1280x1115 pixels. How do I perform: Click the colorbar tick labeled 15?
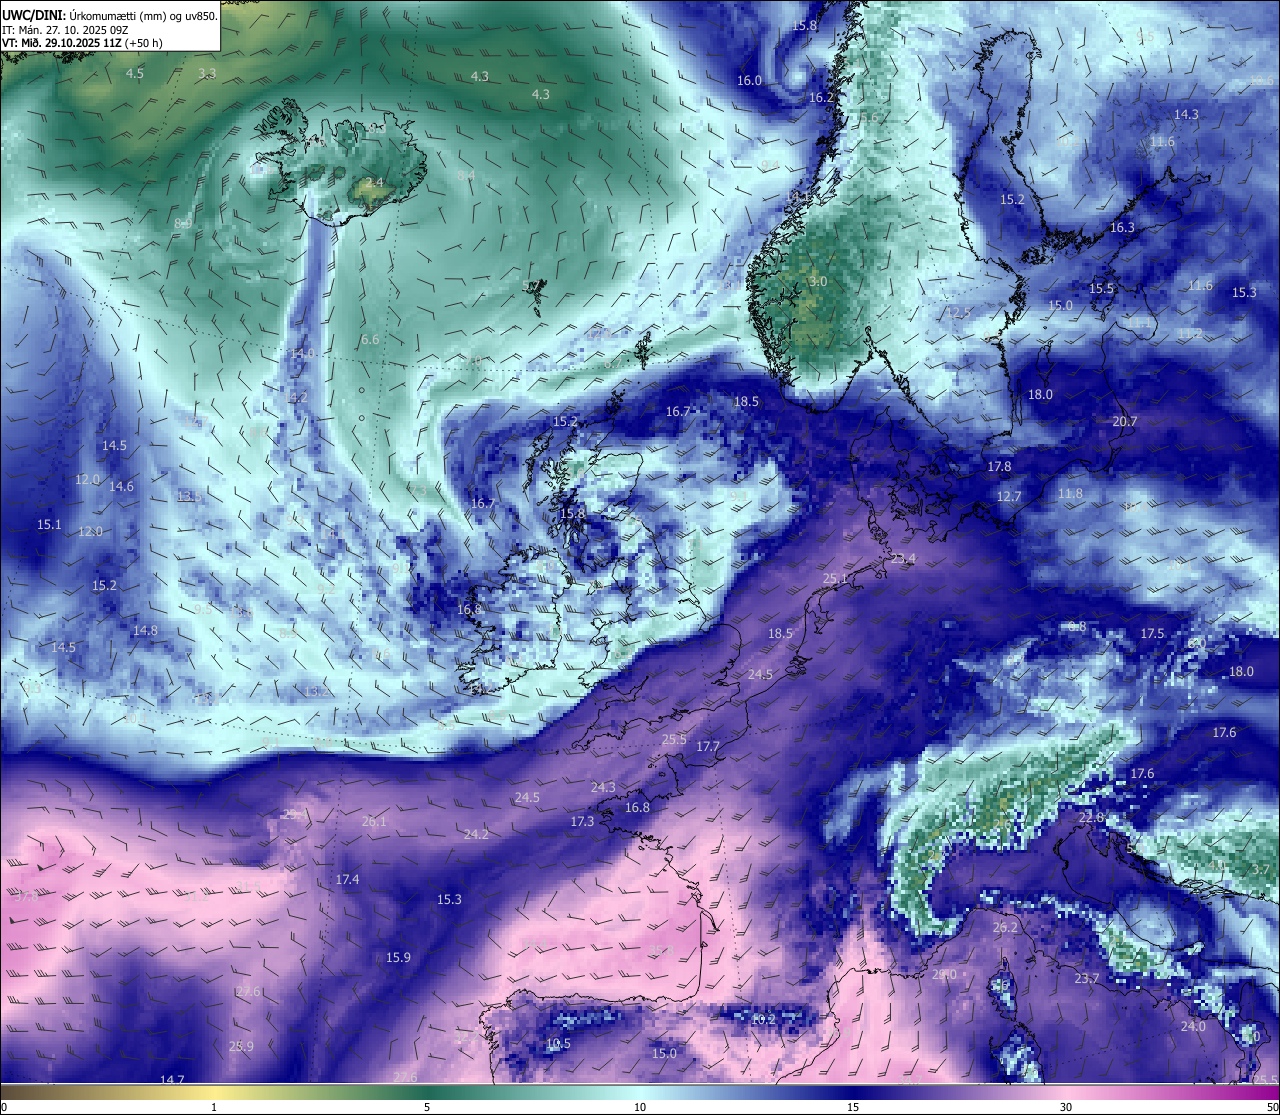[853, 1107]
